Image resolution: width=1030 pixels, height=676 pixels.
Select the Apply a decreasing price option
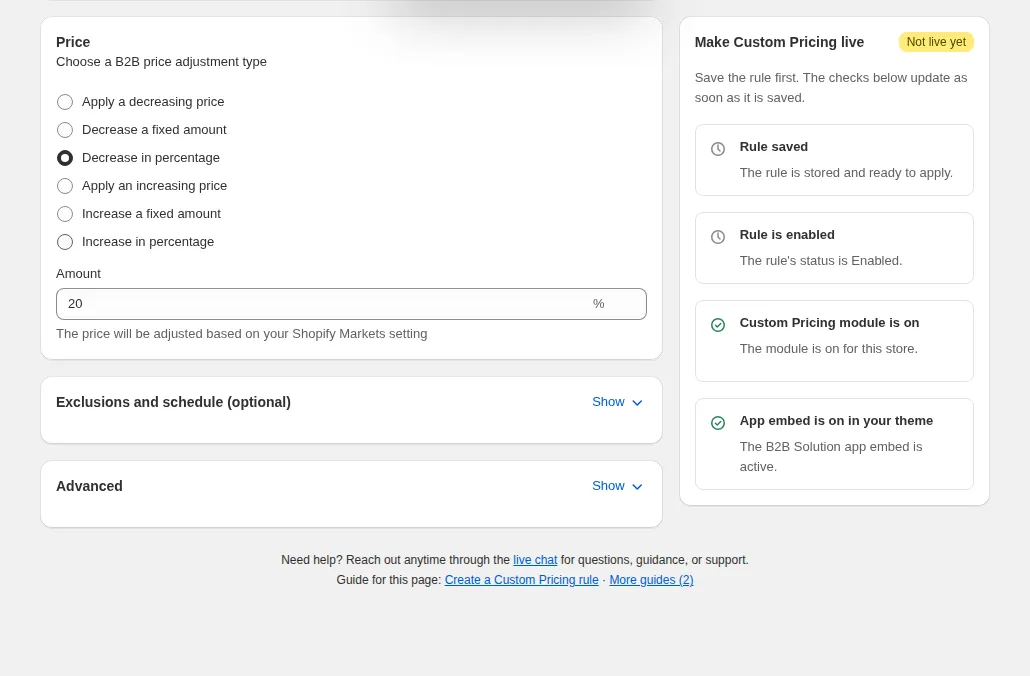point(65,102)
